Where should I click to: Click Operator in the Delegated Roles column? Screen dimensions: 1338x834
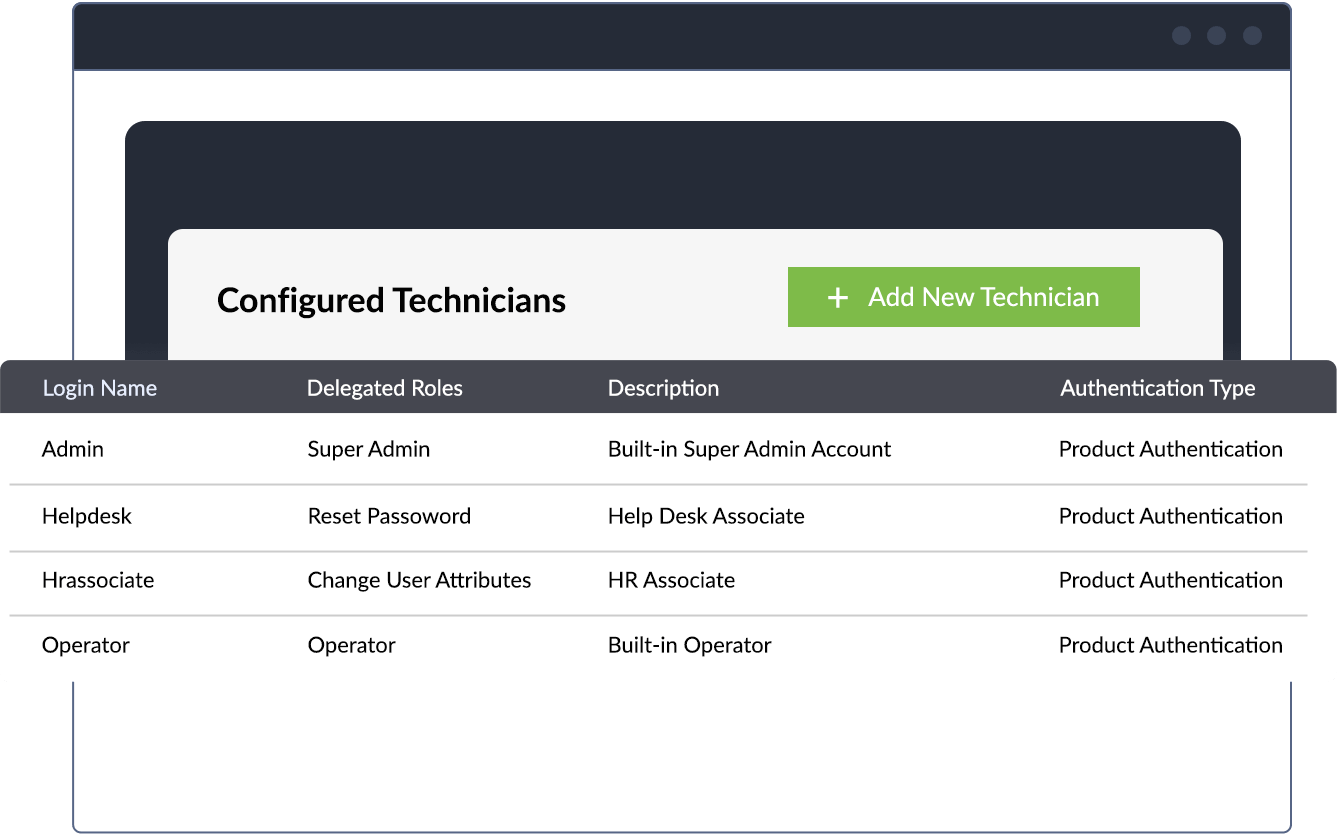click(352, 645)
